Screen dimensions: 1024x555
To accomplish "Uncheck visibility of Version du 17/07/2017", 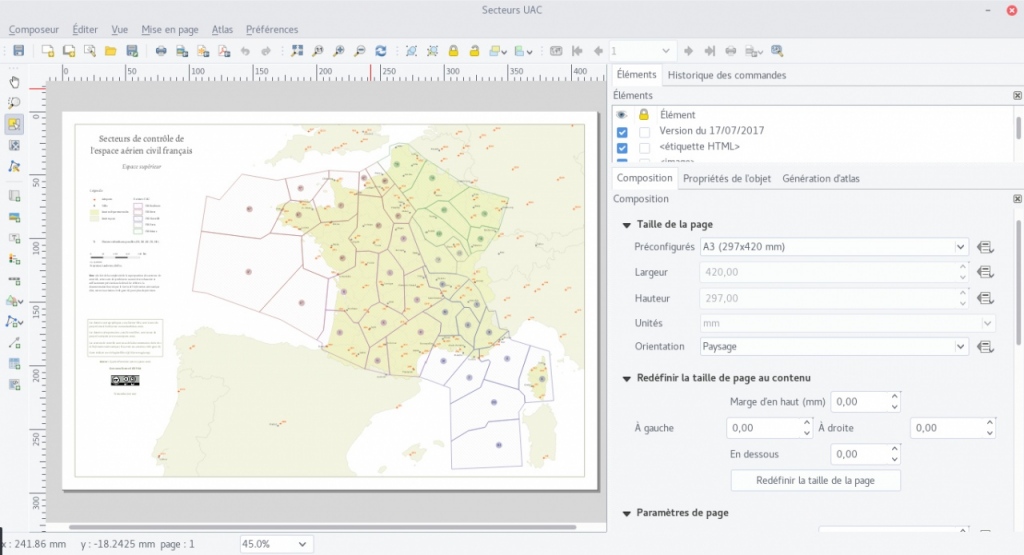I will pyautogui.click(x=622, y=131).
